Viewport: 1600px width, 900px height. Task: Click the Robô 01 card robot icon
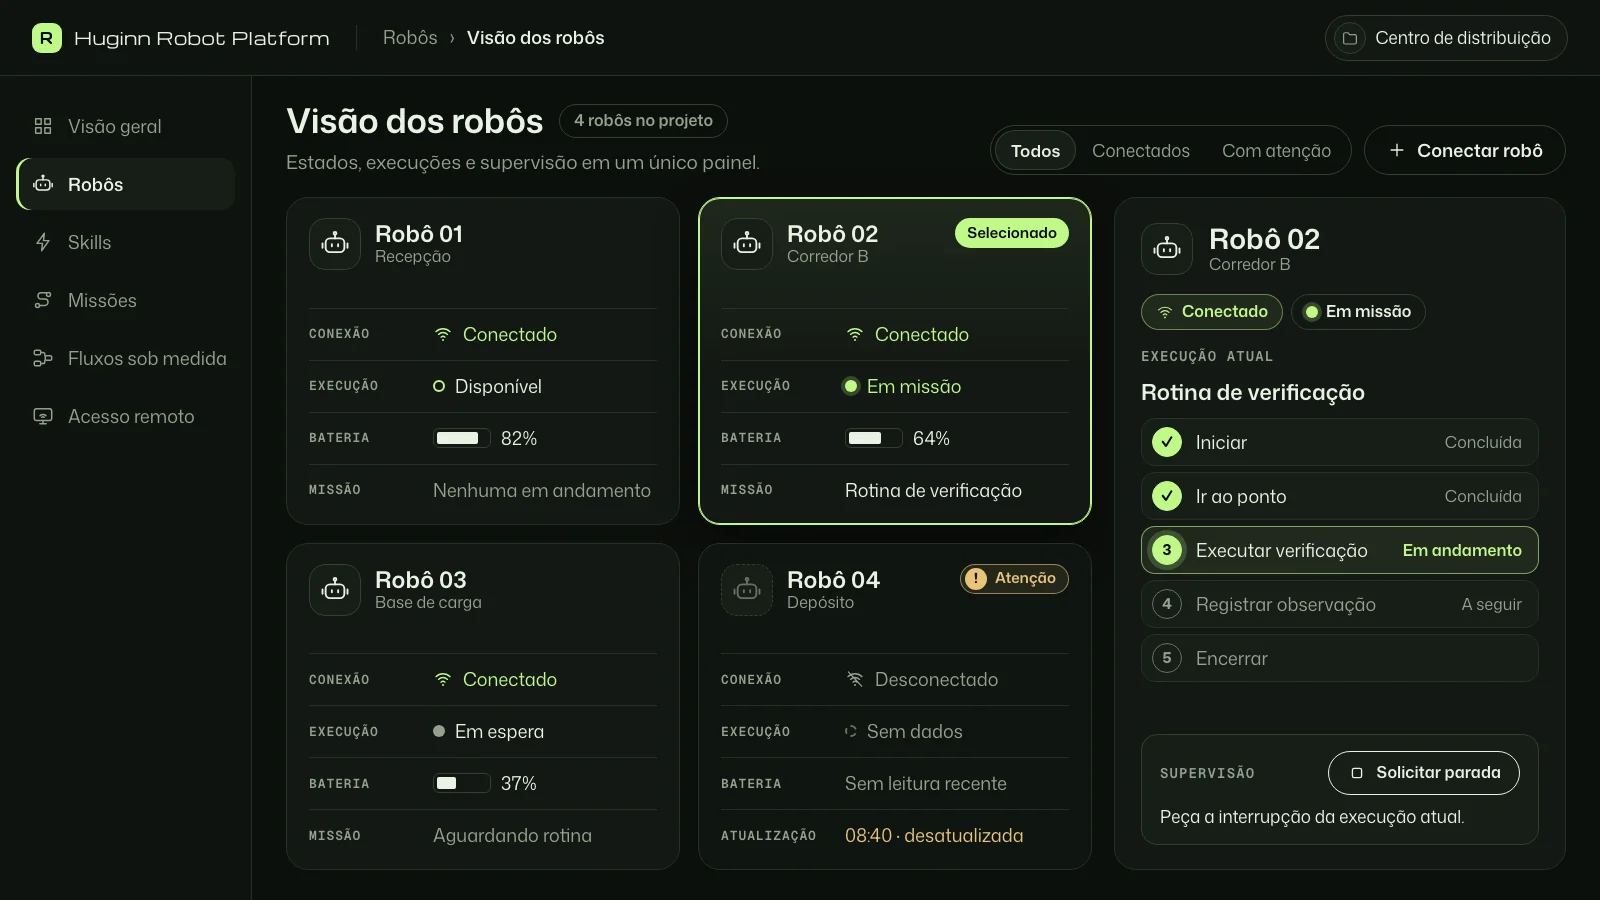(x=335, y=244)
